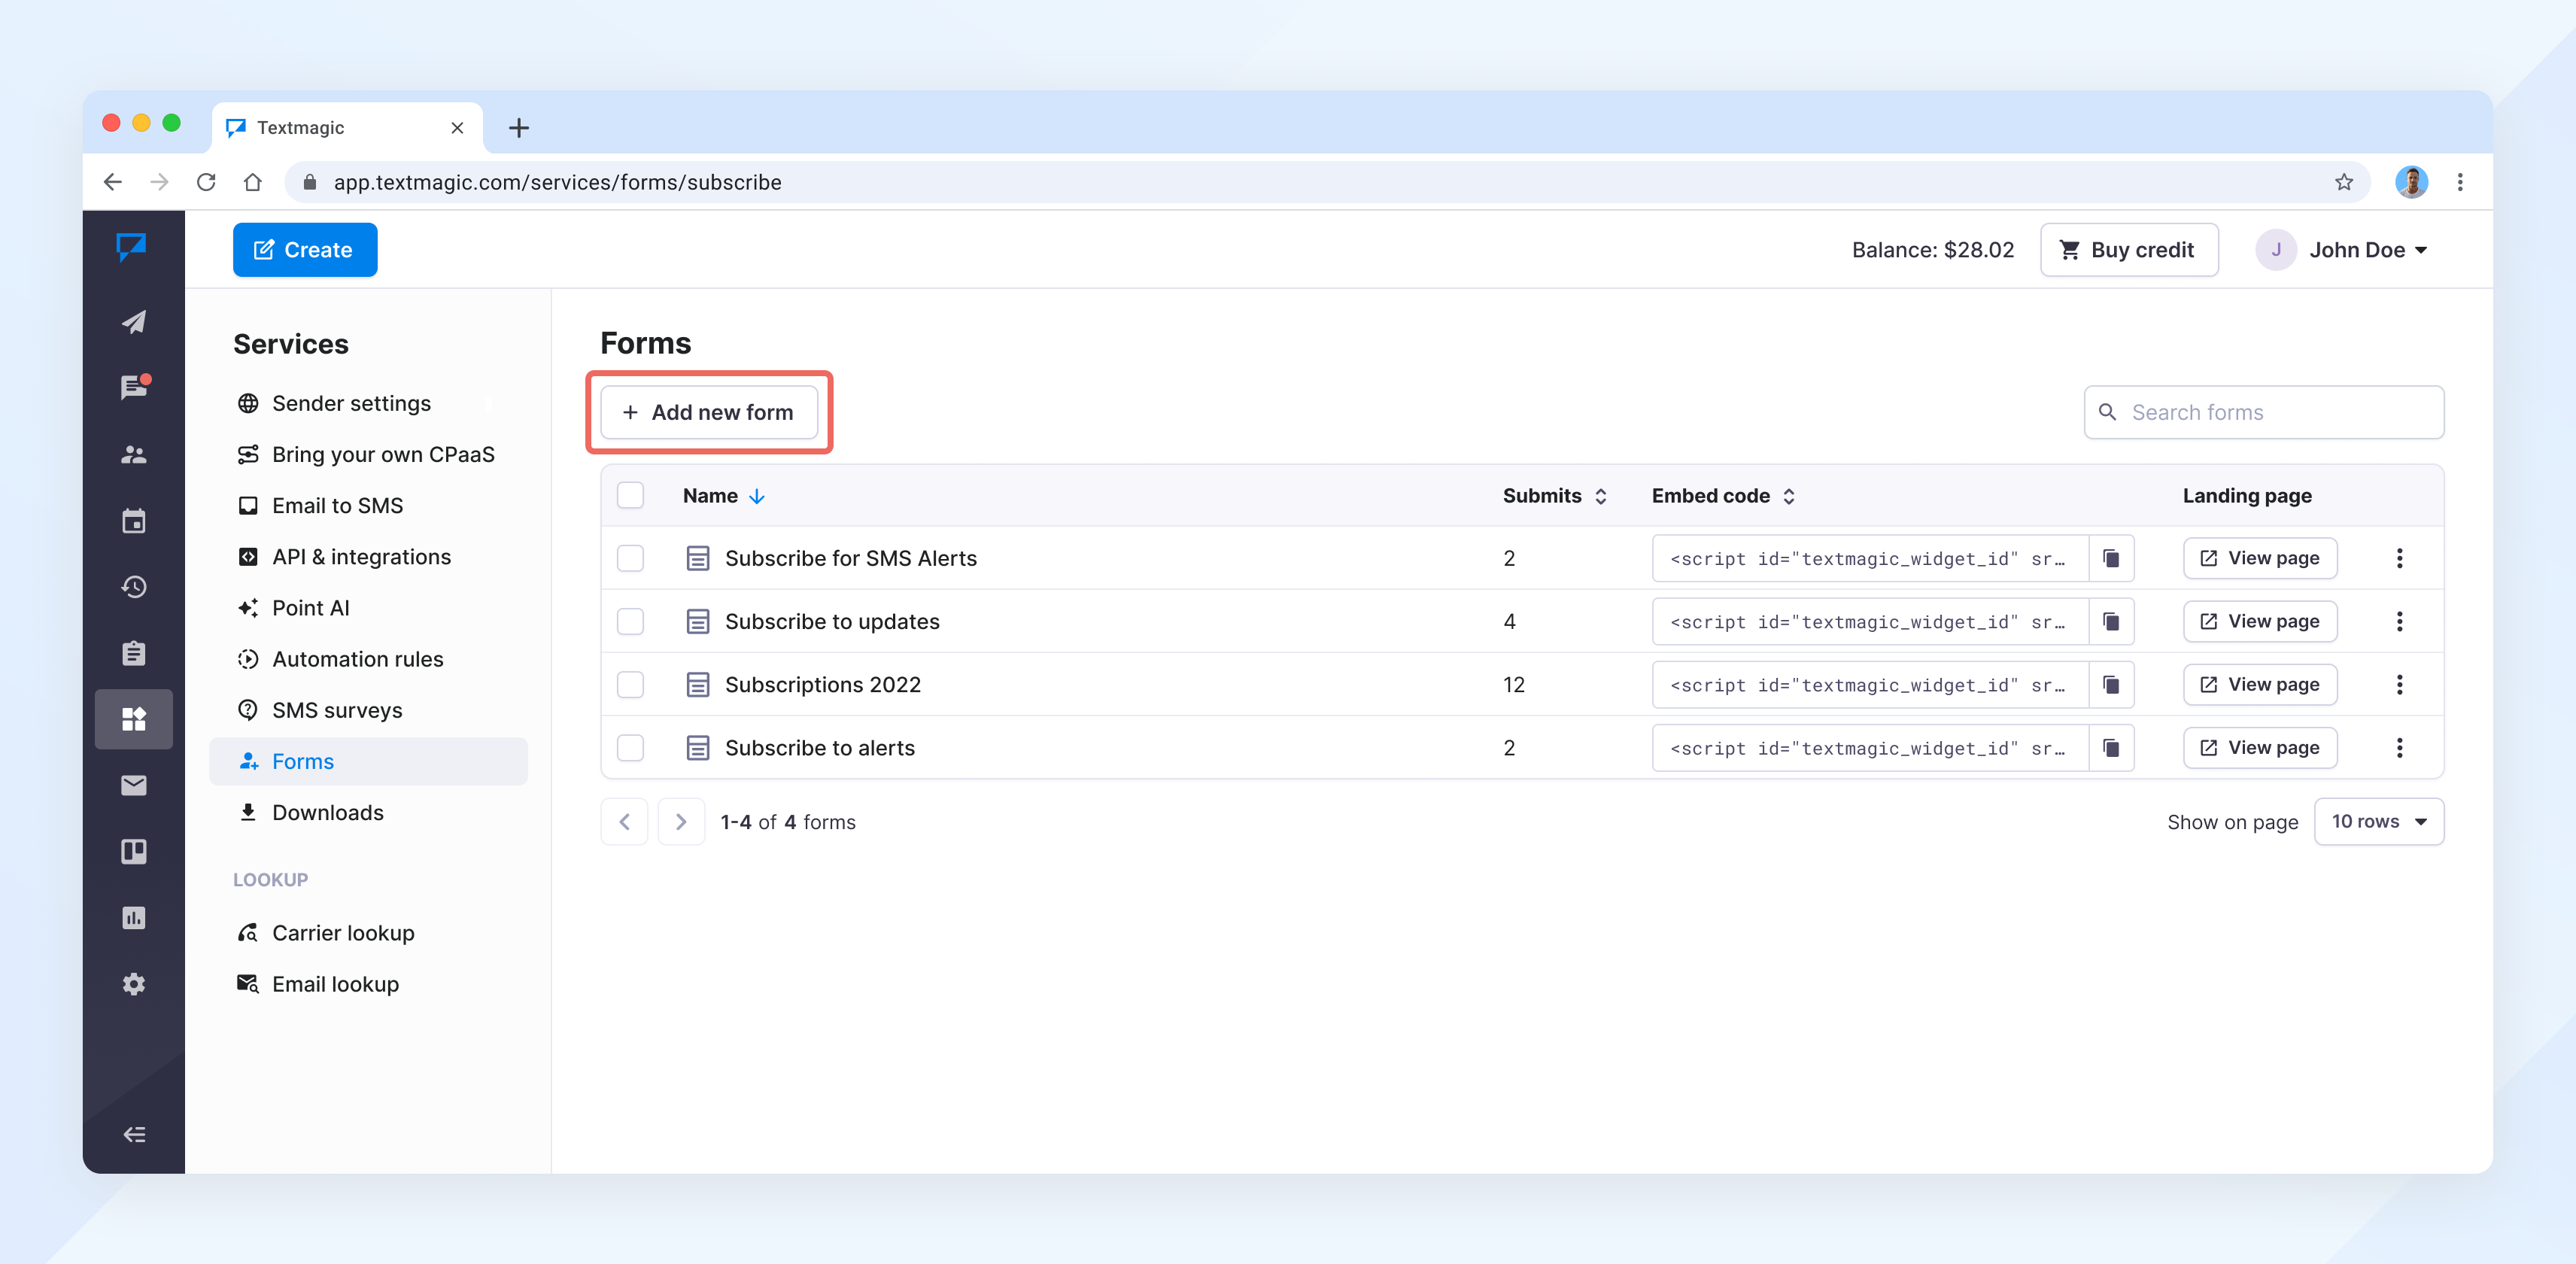
Task: Open more options for Subscribe to alerts
Action: (x=2399, y=748)
